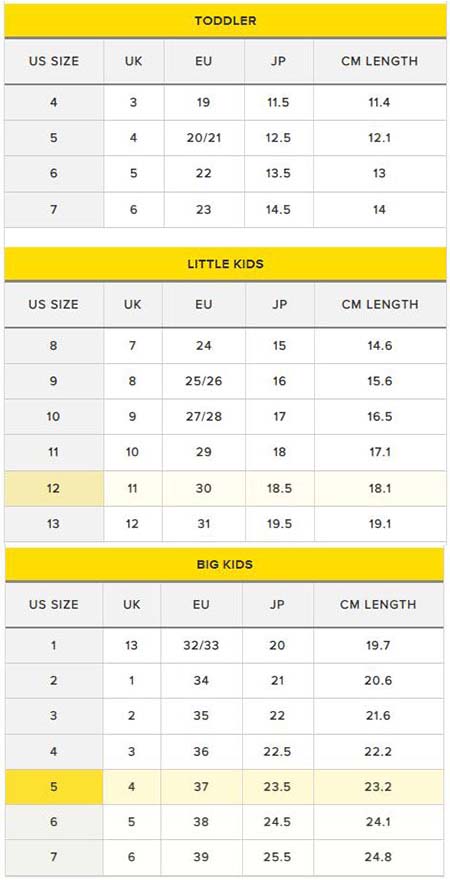The image size is (450, 880).
Task: Select the TODDLER section header
Action: [225, 21]
